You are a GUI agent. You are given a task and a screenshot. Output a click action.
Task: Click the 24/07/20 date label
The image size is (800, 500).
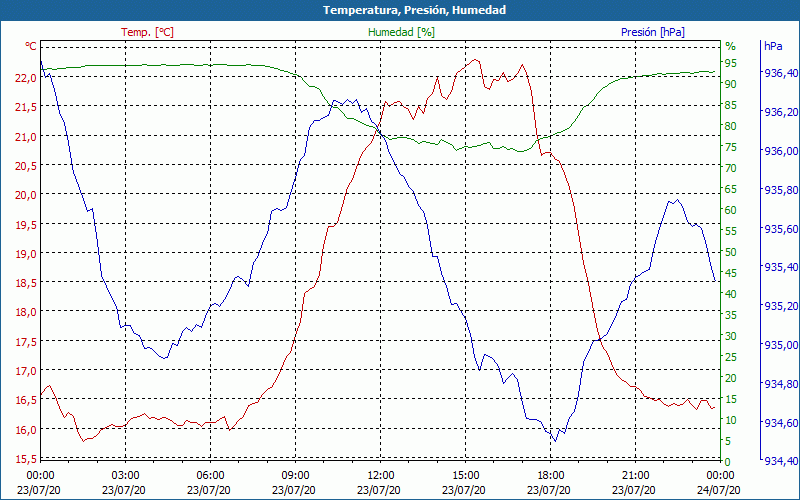coord(719,490)
